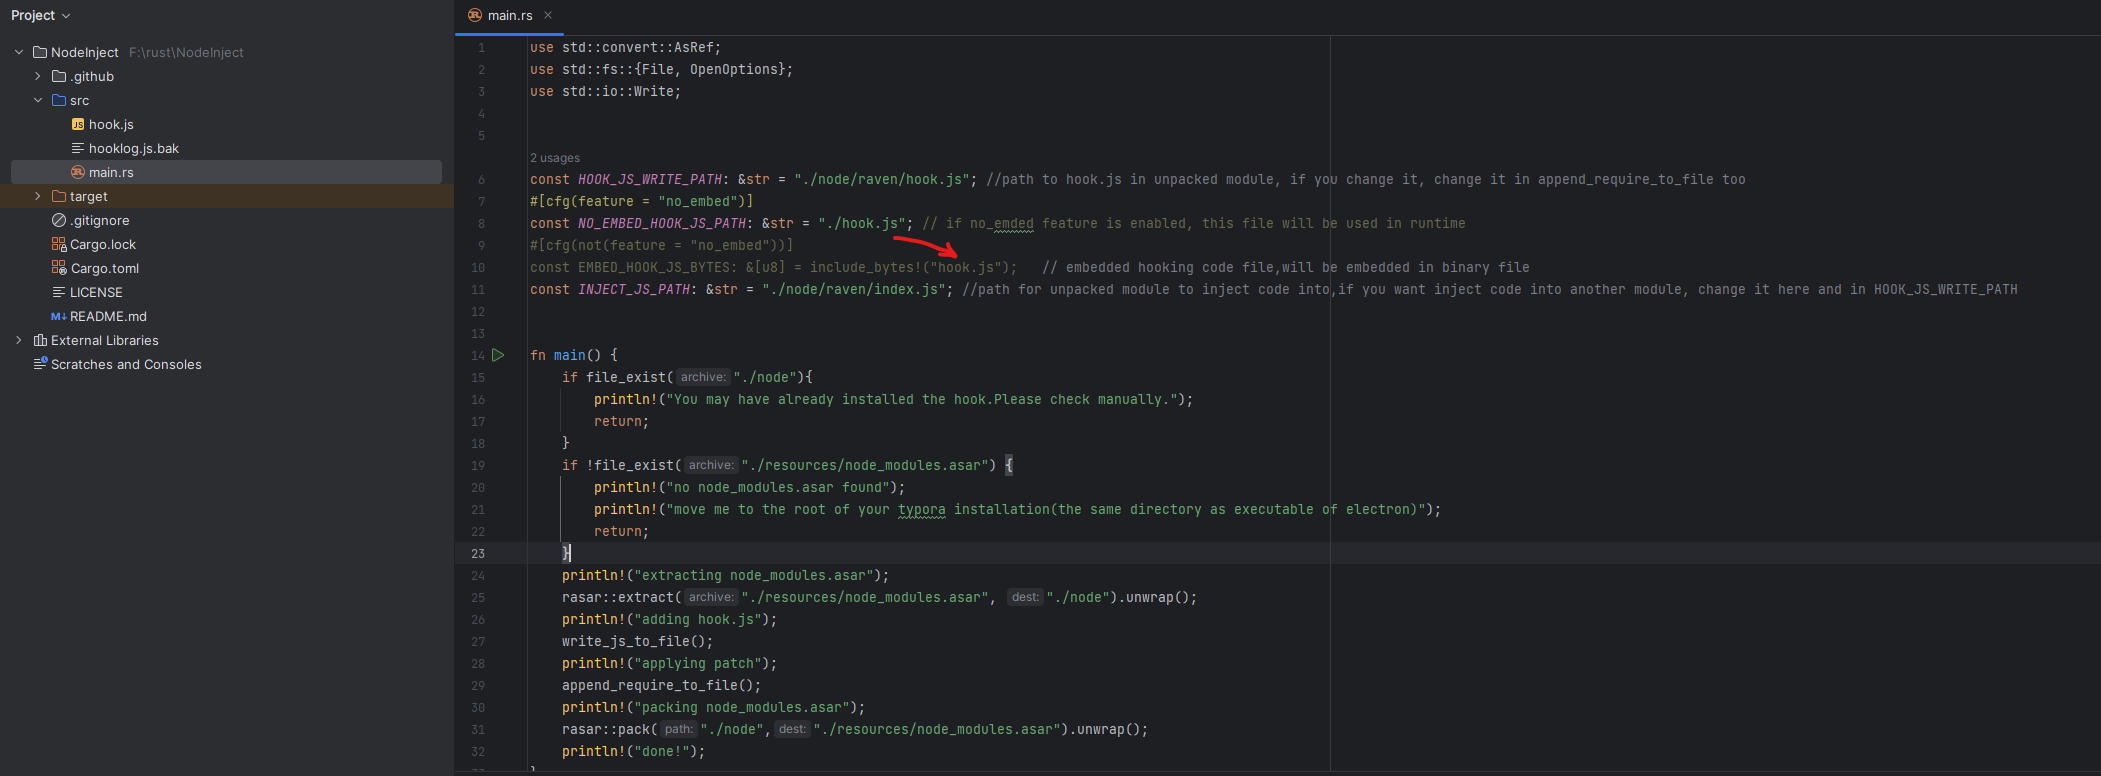2101x776 pixels.
Task: Click the .github folder icon
Action: (59, 76)
